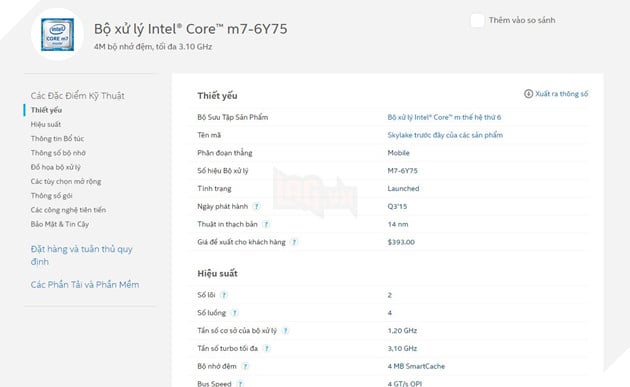Click the export download icon beside 'Xuất ra thông số'
The image size is (630, 387).
coord(528,94)
